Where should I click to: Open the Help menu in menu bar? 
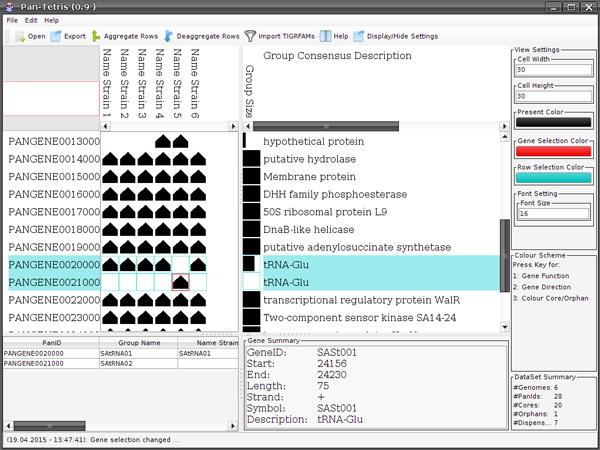[51, 20]
